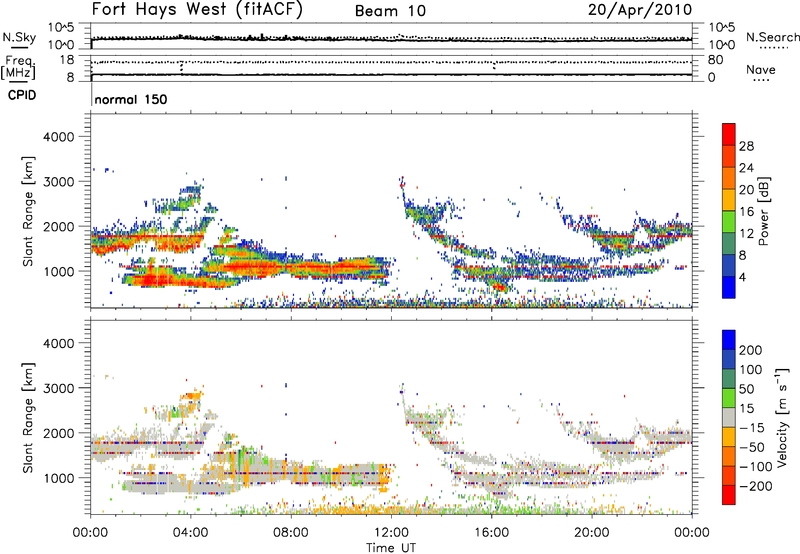Click '3000' on velocity panel range axis
Viewport: 800px width, 554px height.
58,388
